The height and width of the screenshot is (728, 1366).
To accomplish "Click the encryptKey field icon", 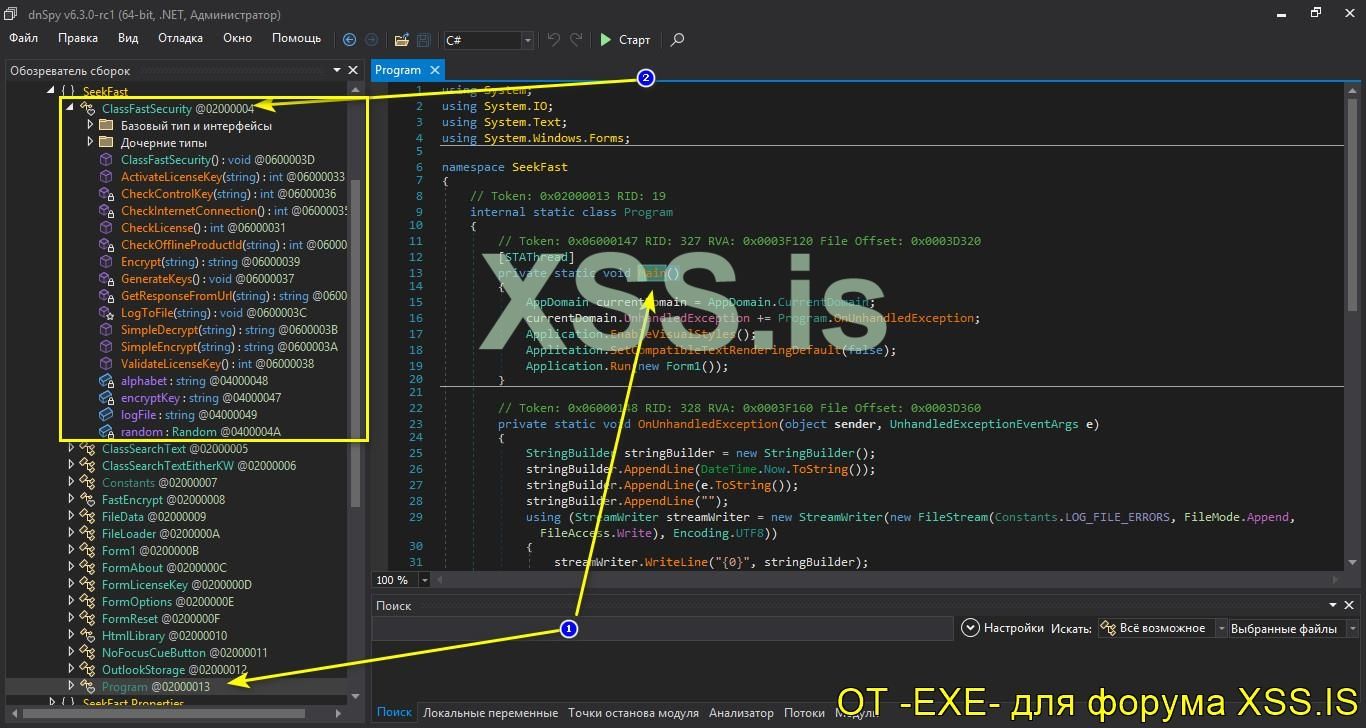I will [x=106, y=398].
